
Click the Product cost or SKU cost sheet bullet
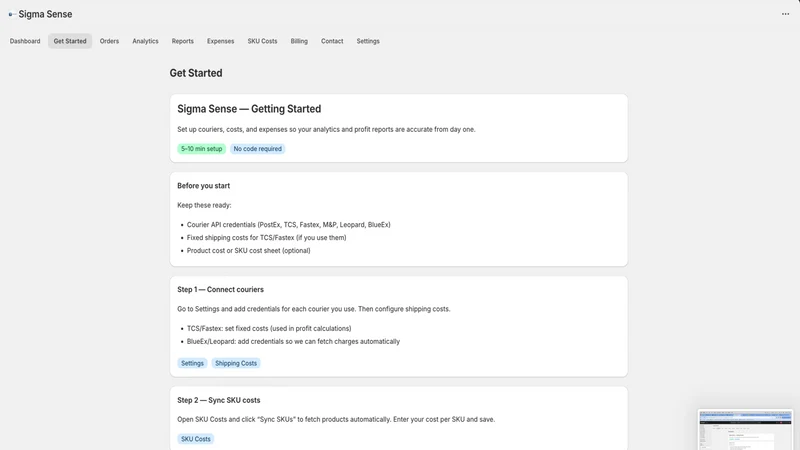[248, 251]
